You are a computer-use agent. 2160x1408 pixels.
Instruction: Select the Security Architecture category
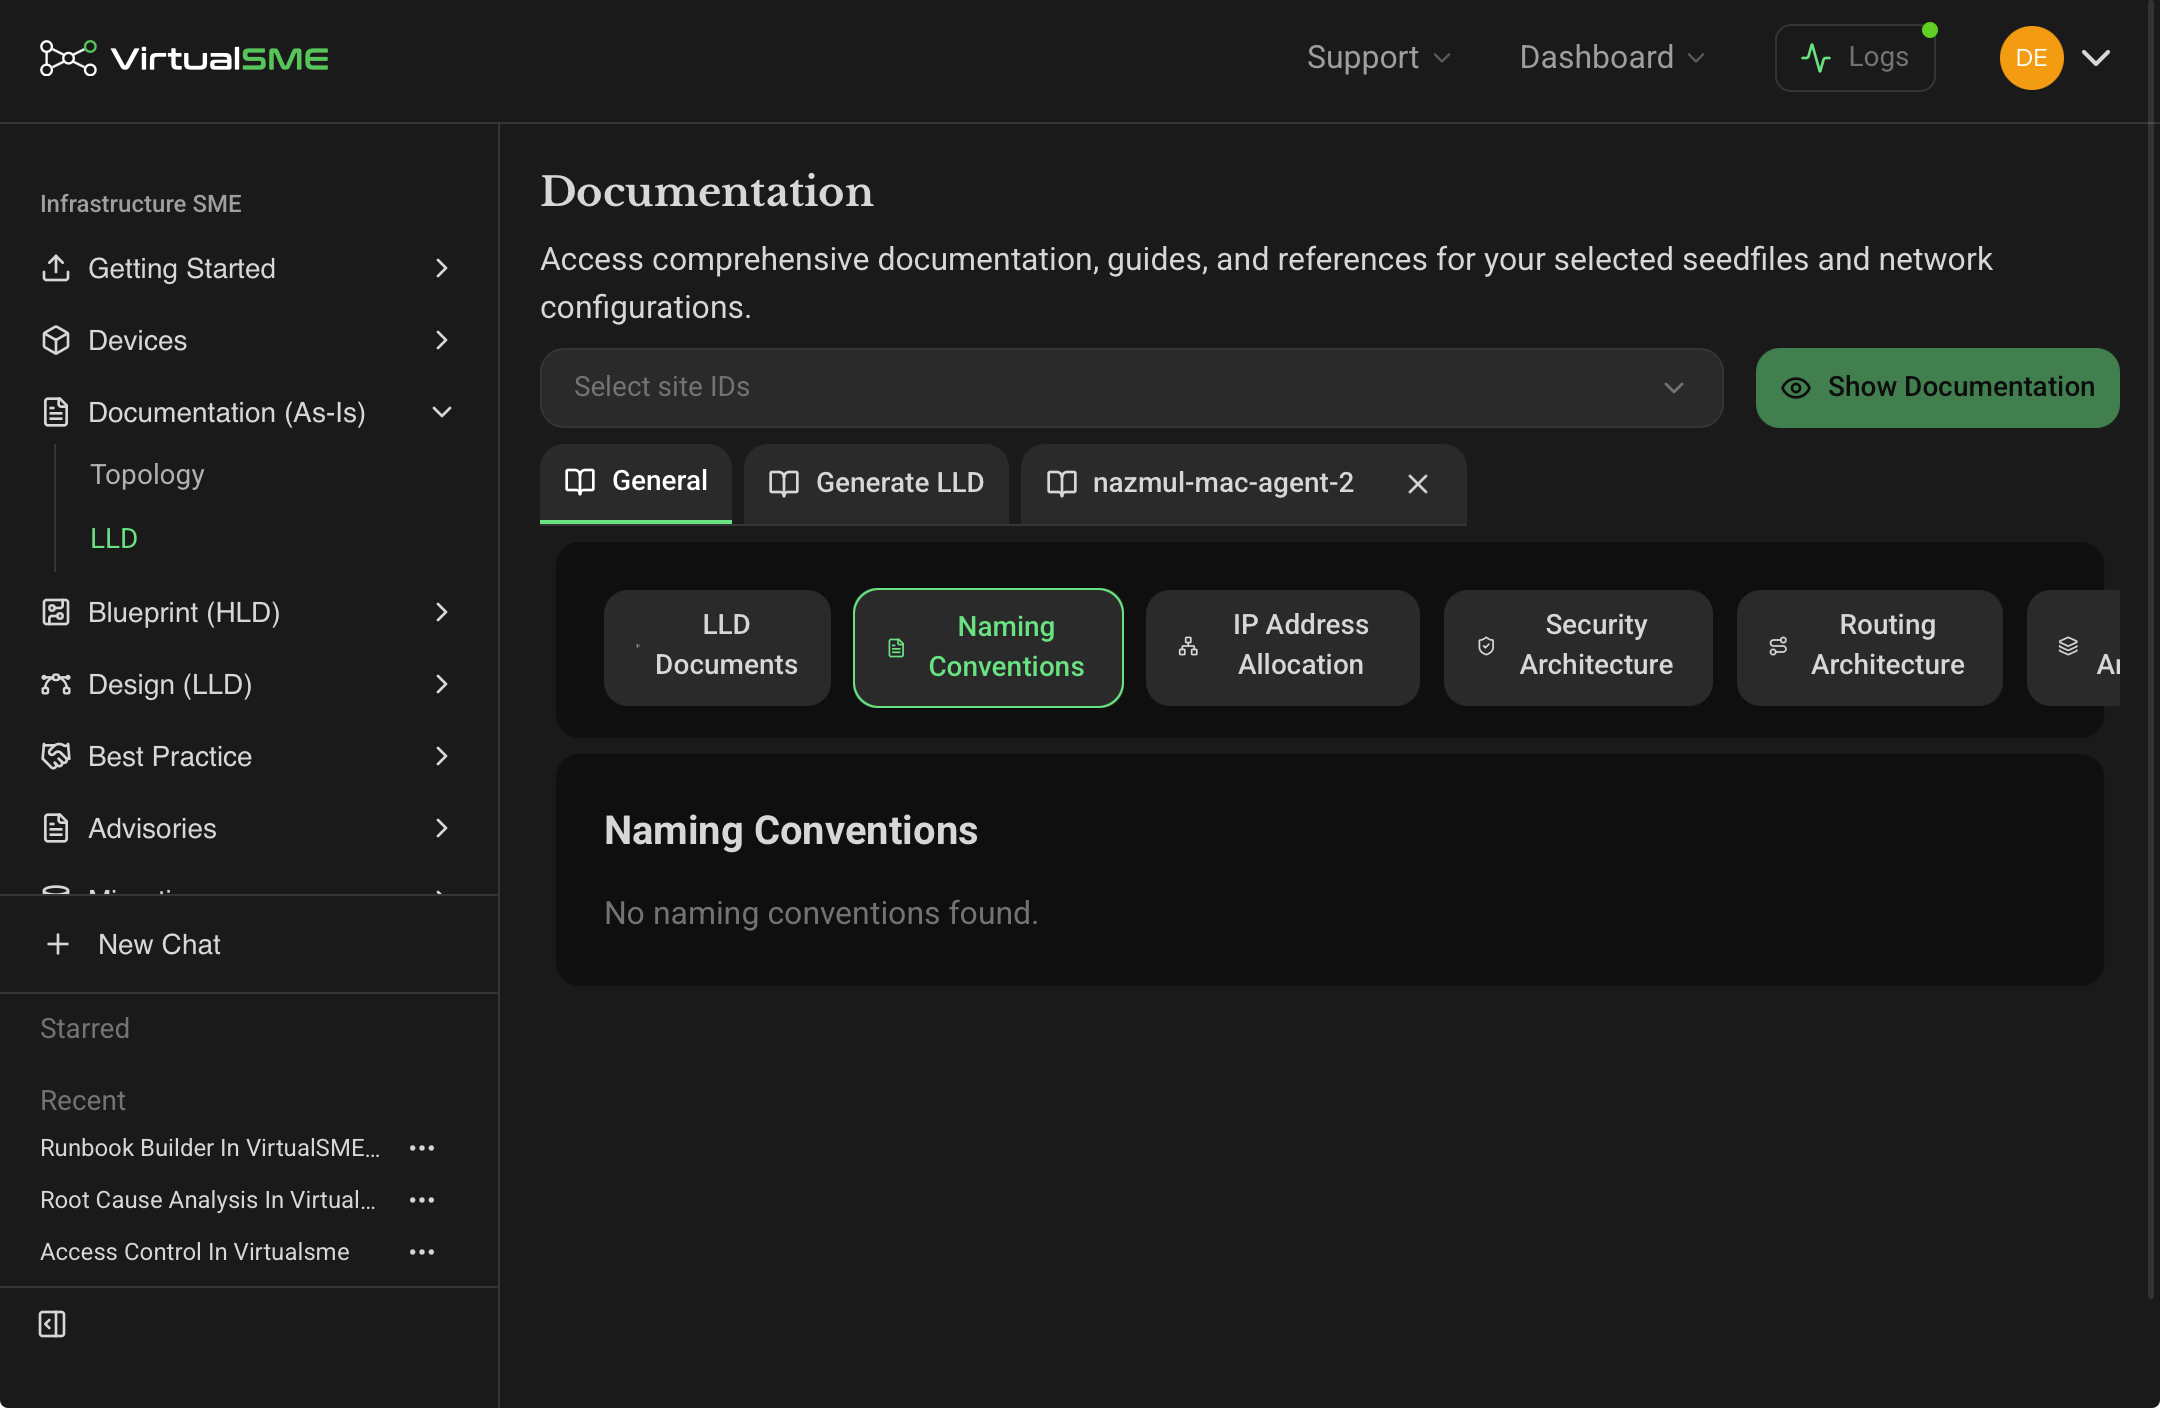coord(1578,647)
